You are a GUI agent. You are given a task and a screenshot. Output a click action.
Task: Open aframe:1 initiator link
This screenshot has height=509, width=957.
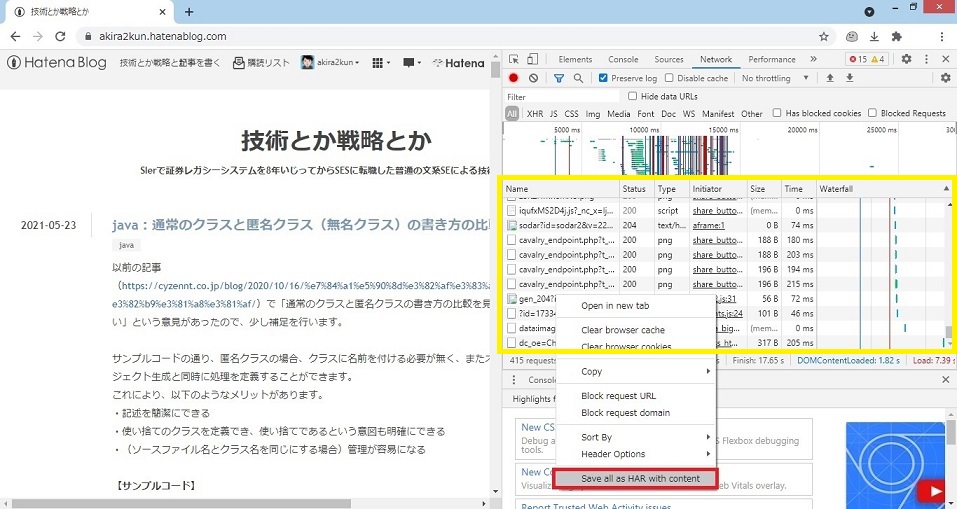pos(709,225)
